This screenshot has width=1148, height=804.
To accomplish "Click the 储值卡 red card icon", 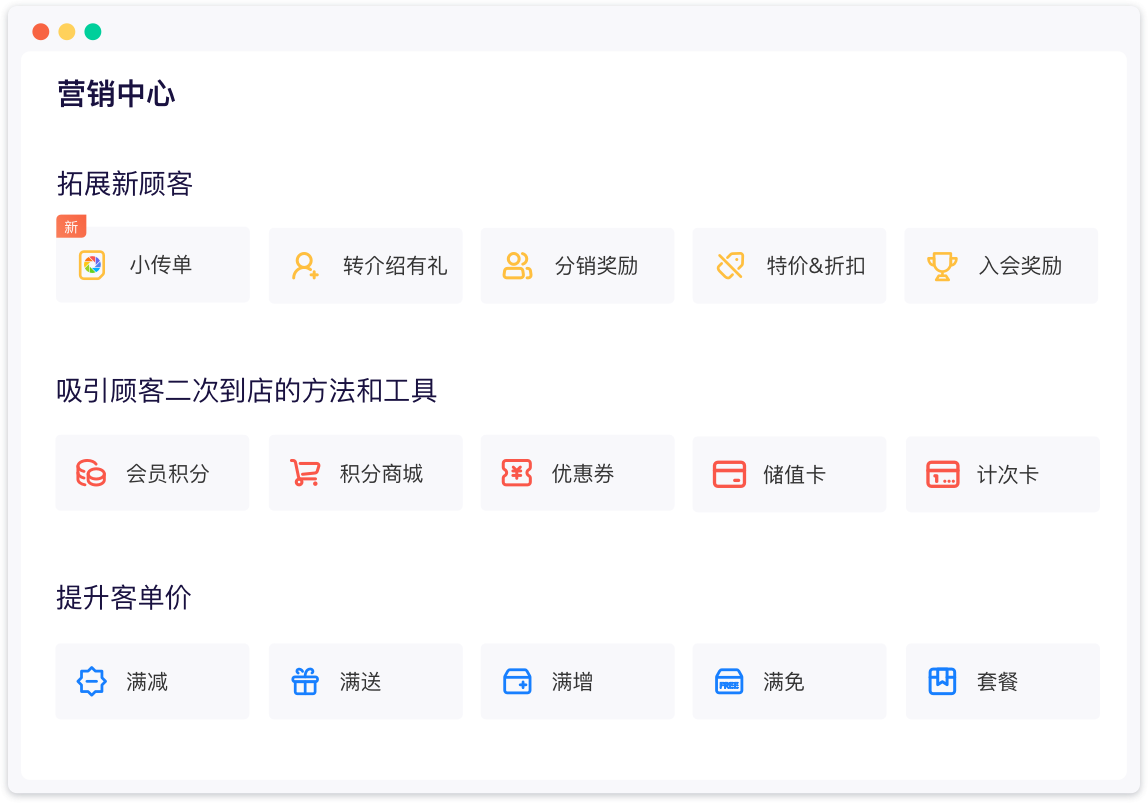I will [x=729, y=474].
